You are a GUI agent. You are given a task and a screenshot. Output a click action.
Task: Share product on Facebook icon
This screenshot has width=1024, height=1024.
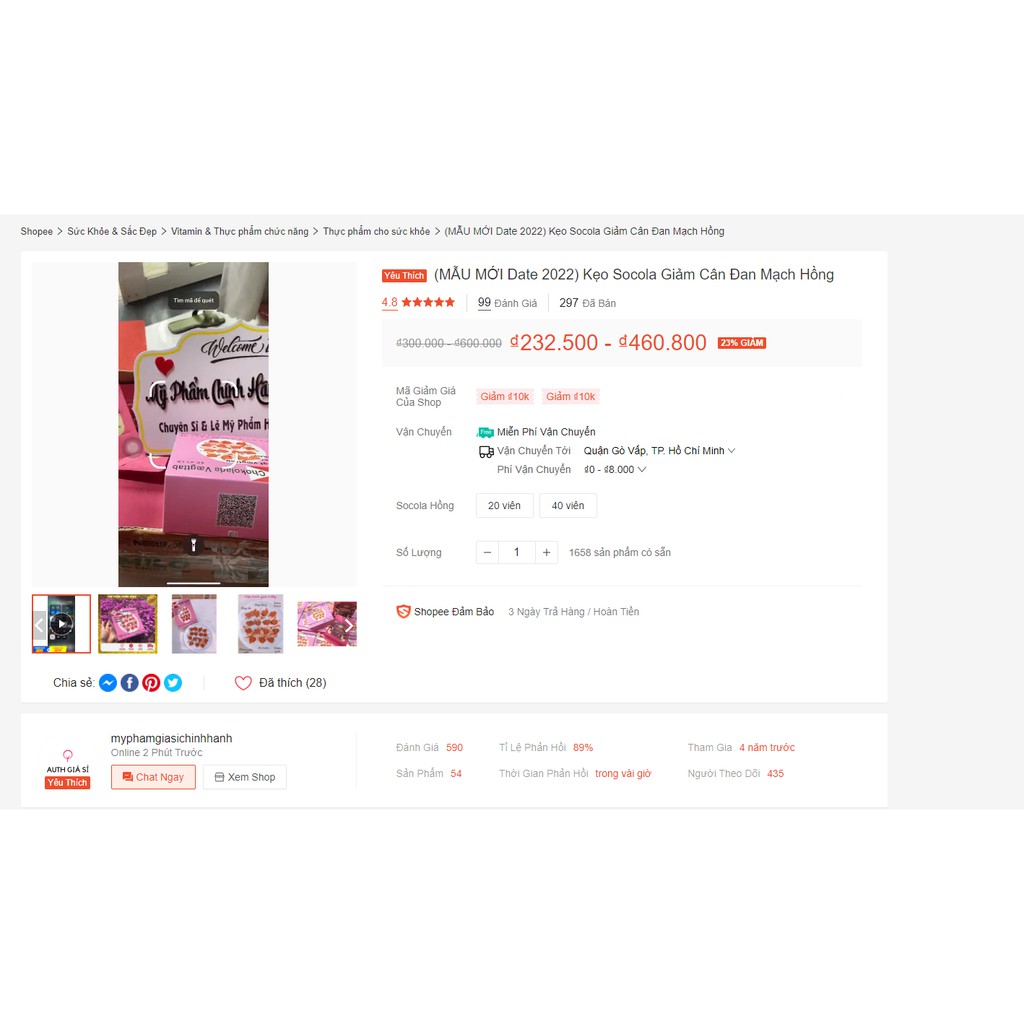click(129, 682)
